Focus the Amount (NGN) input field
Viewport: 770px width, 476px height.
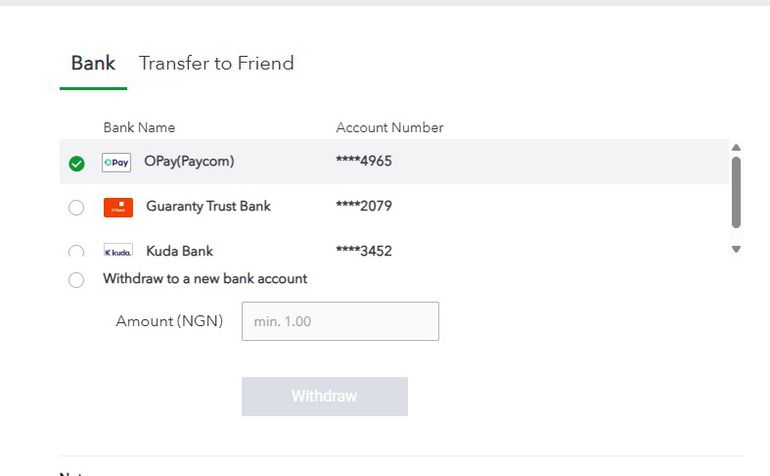pos(340,321)
